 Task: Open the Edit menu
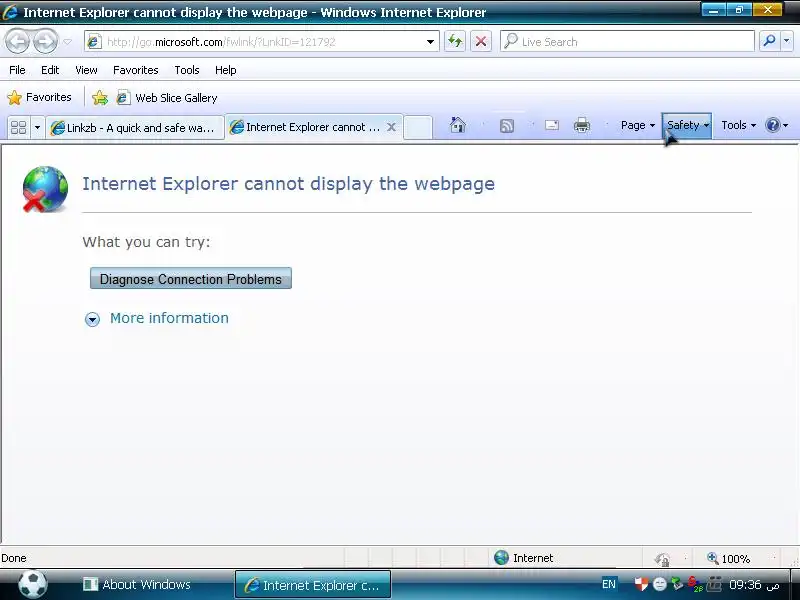50,70
